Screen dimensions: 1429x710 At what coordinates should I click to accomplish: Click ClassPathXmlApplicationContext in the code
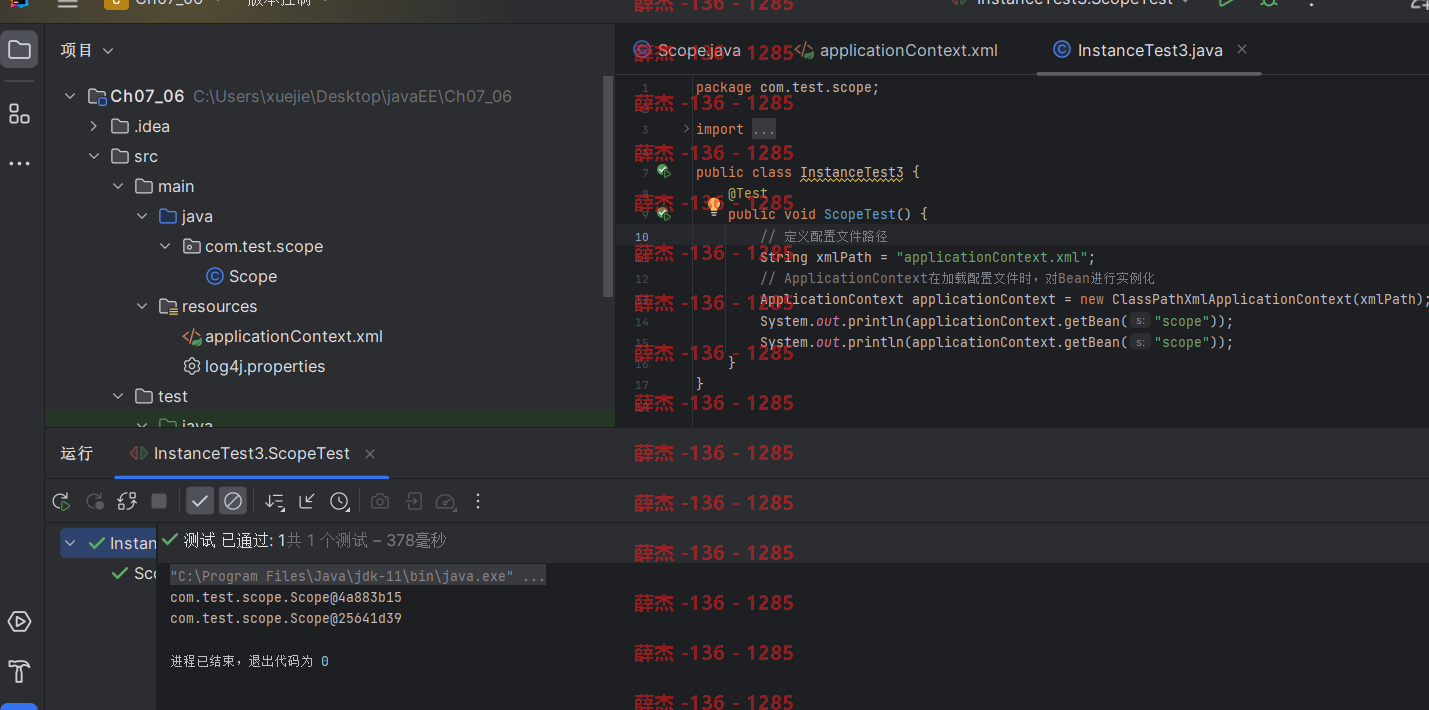[x=1229, y=300]
